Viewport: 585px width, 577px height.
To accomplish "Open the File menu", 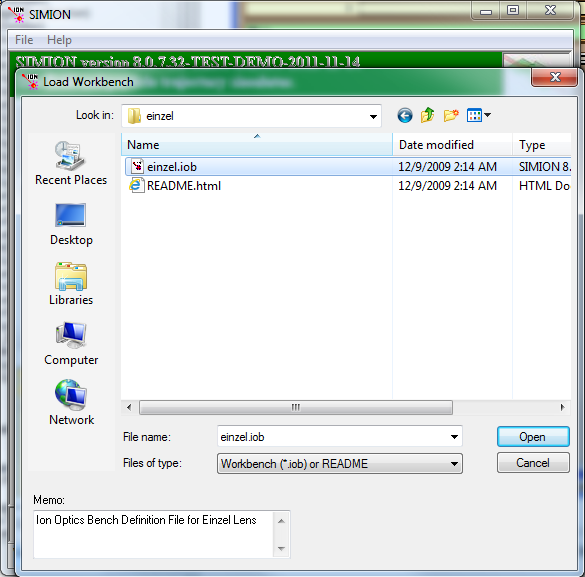I will 24,40.
